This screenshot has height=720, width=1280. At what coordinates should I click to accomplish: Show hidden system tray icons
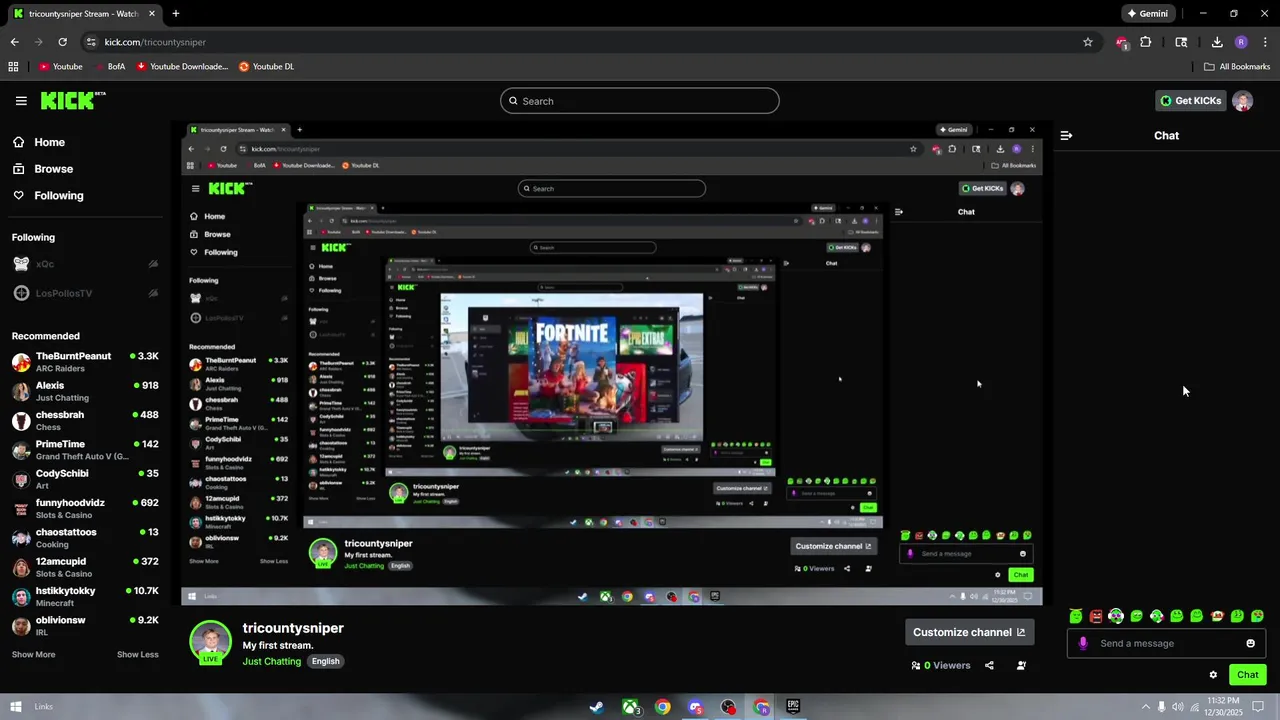tap(1145, 707)
